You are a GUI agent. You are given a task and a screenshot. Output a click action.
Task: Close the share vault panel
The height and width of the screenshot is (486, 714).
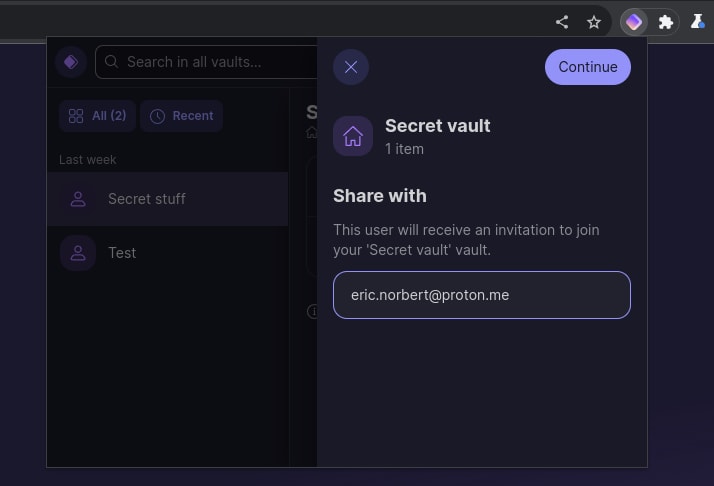[x=351, y=67]
